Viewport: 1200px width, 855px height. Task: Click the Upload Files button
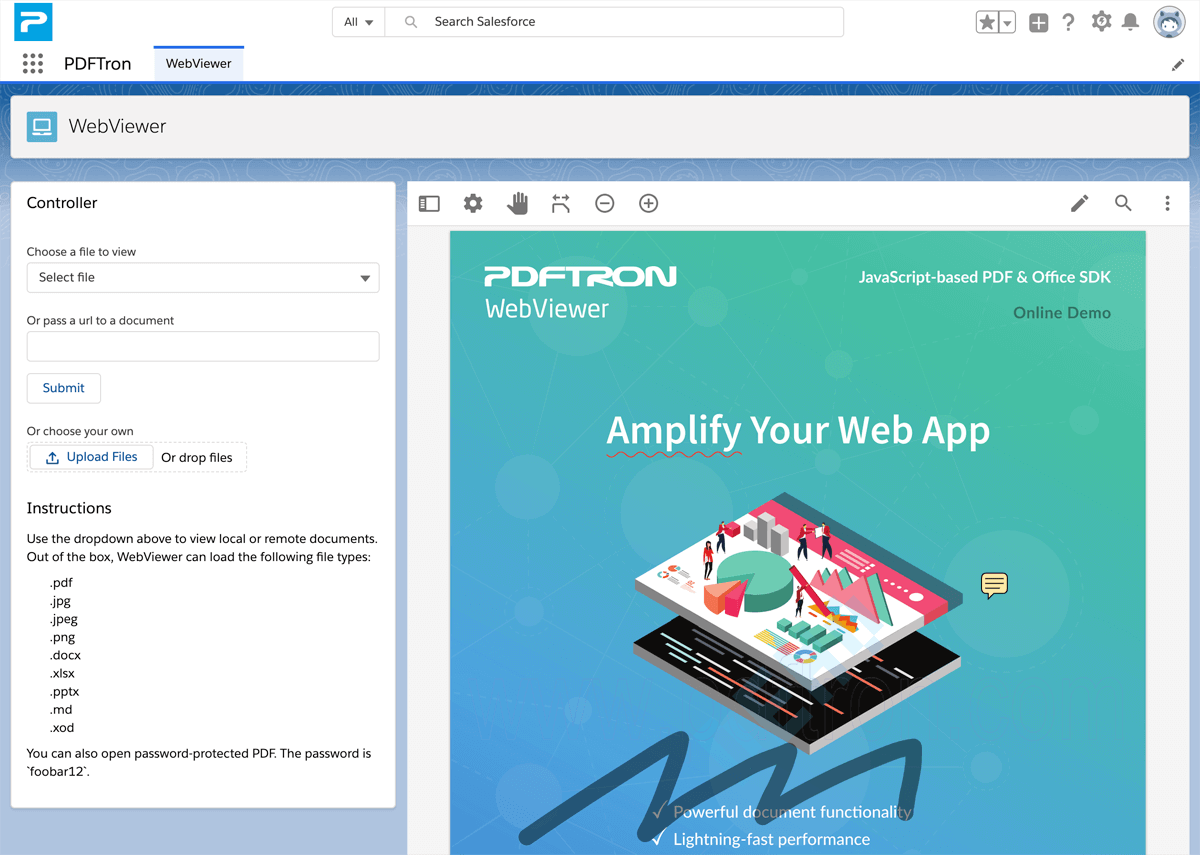pyautogui.click(x=91, y=456)
